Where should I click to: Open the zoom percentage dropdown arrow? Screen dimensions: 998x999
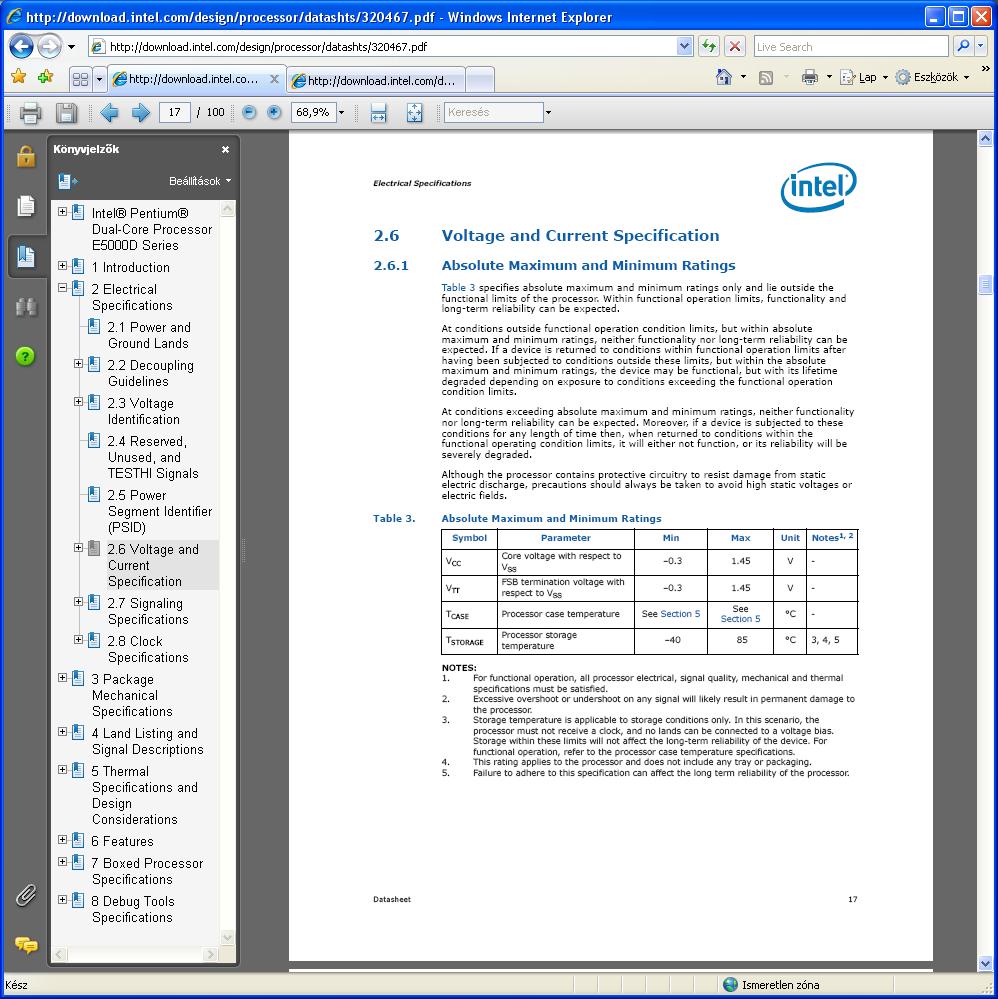(x=342, y=113)
